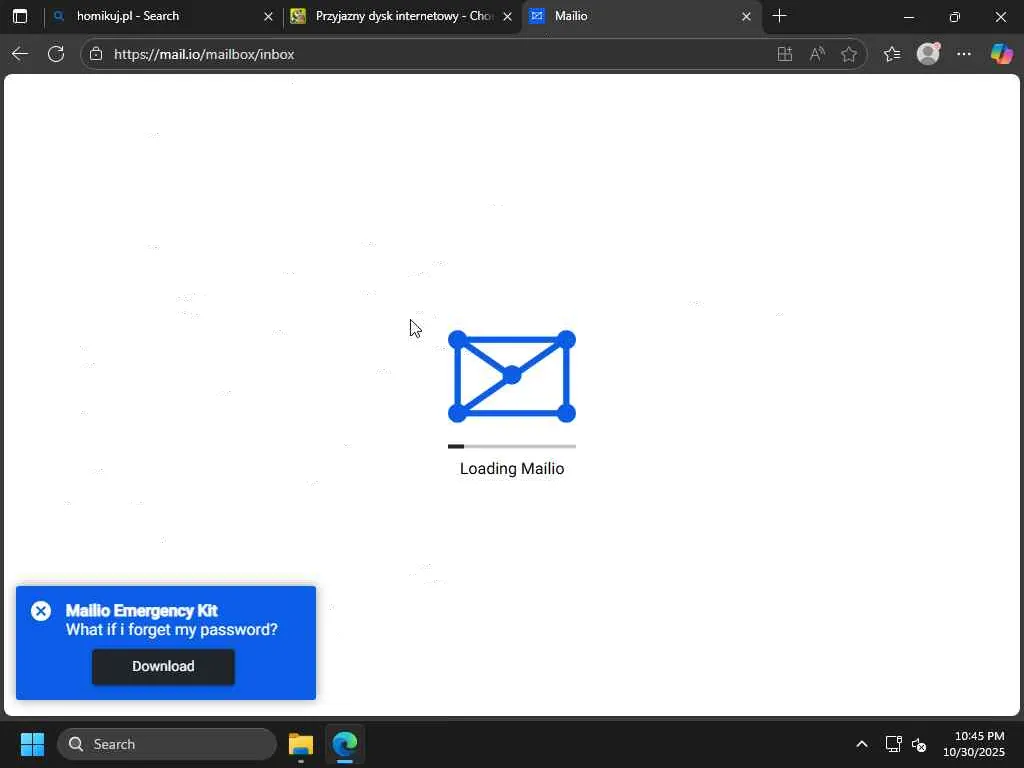Close the Mailio tab

click(x=746, y=16)
